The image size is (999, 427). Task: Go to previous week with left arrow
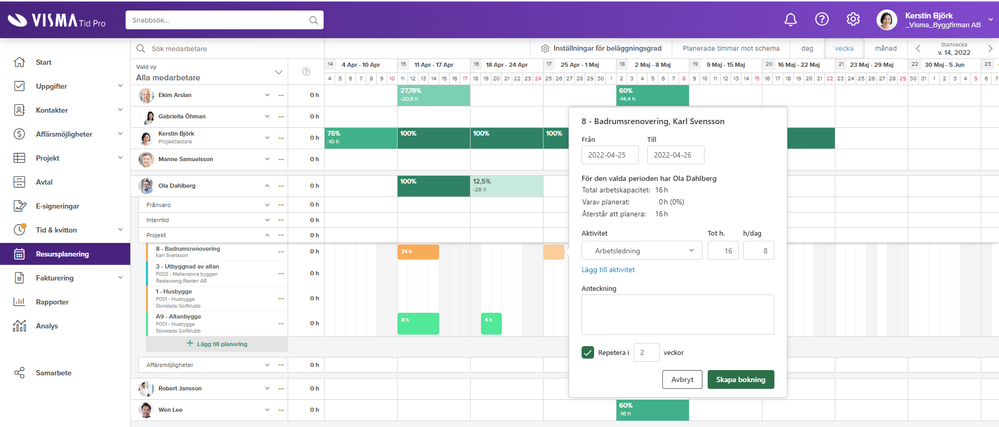[x=917, y=48]
